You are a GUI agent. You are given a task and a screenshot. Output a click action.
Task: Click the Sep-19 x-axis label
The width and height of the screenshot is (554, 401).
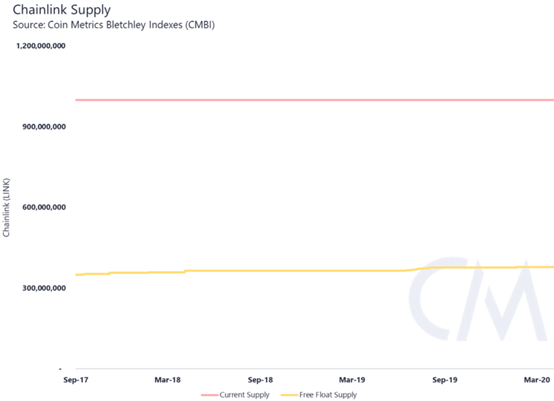445,380
